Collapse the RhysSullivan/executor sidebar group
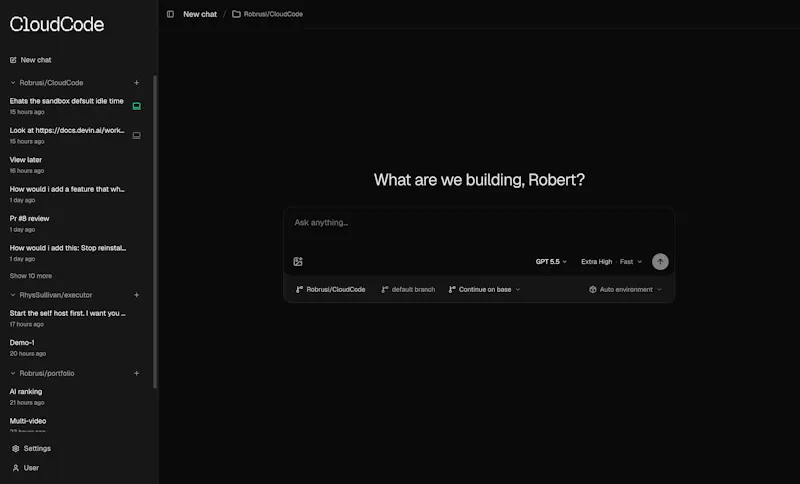Image resolution: width=800 pixels, height=484 pixels. click(x=13, y=295)
